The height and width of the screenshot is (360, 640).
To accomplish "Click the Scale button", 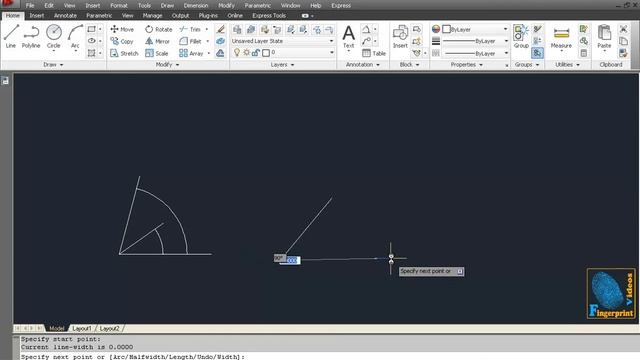I will tap(157, 53).
